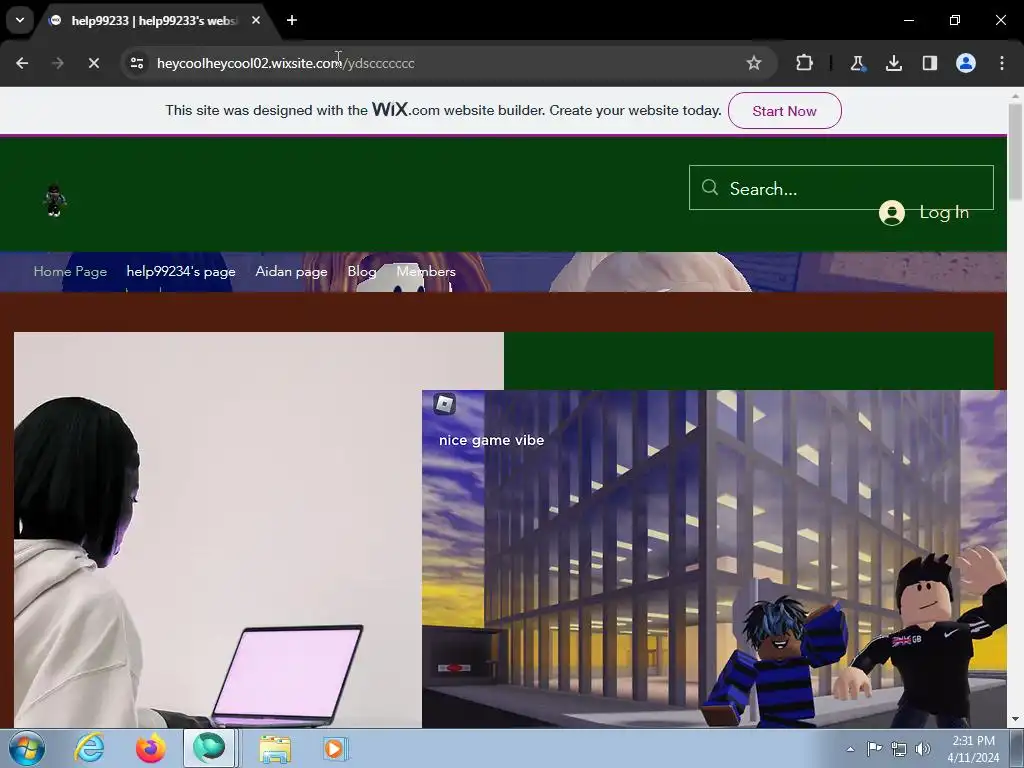Viewport: 1024px width, 768px height.
Task: View site information icon in address bar
Action: point(137,63)
